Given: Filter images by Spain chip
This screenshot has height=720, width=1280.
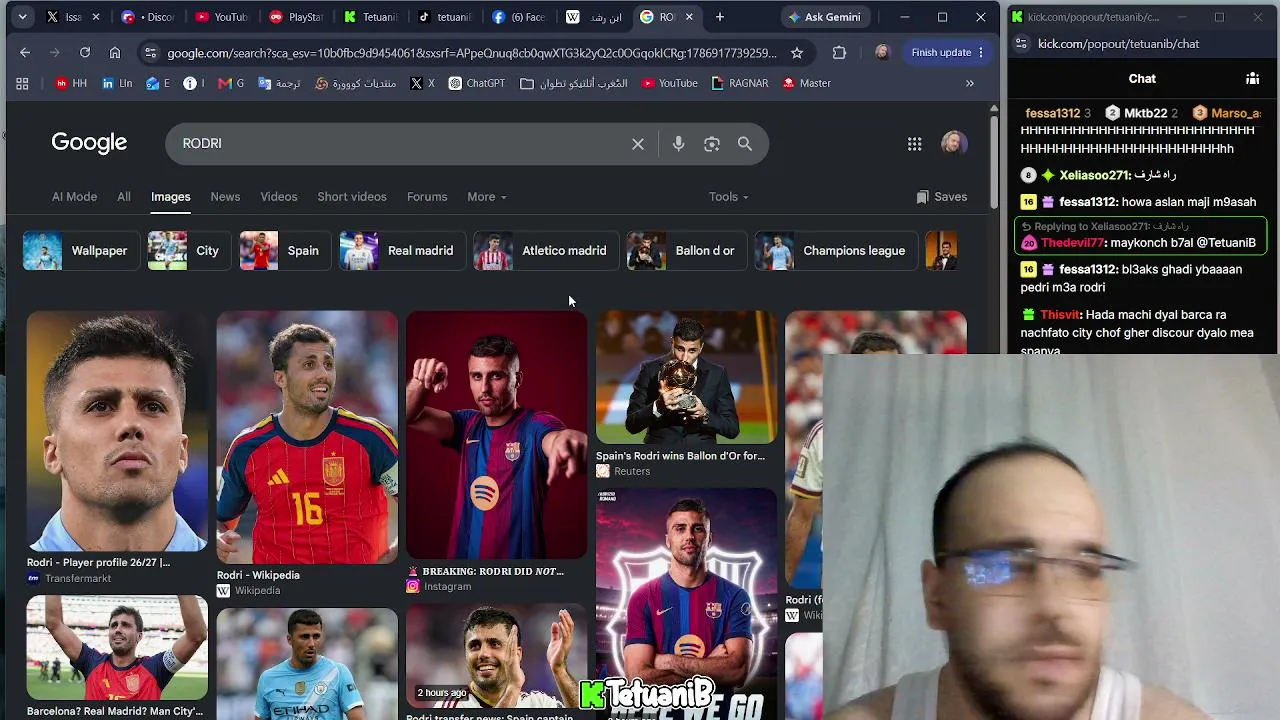Looking at the screenshot, I should click(x=284, y=251).
